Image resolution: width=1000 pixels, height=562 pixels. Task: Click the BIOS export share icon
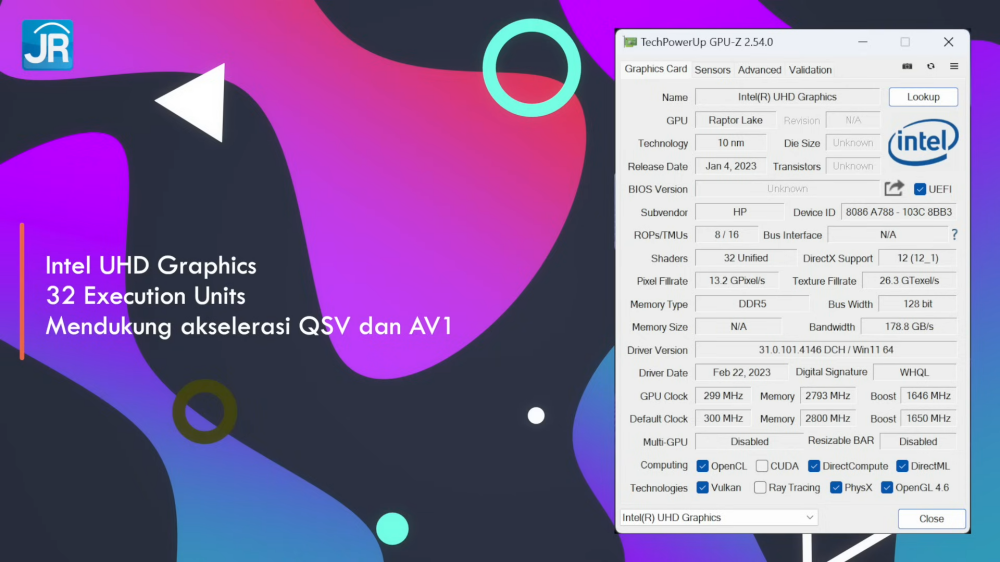[894, 188]
